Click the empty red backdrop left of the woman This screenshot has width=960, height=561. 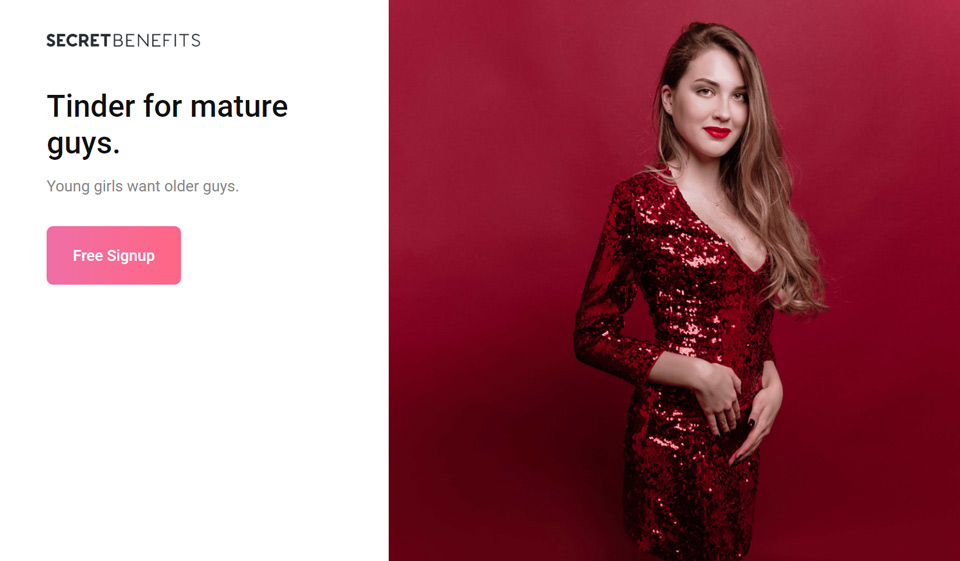click(484, 276)
